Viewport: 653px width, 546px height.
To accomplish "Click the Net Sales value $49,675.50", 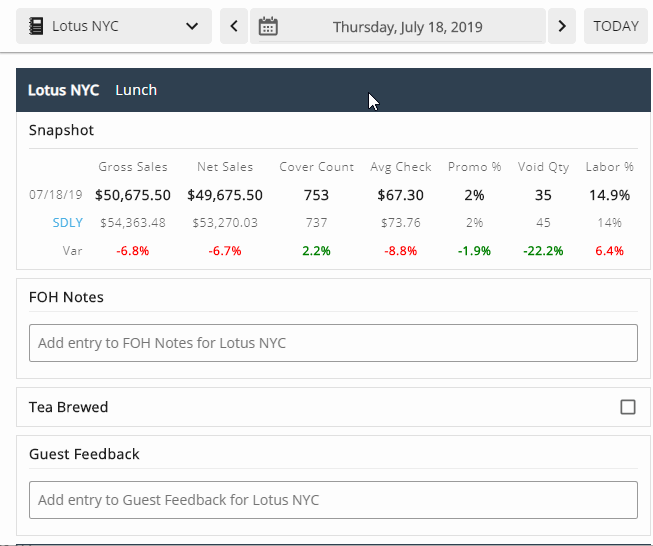I will [x=225, y=195].
